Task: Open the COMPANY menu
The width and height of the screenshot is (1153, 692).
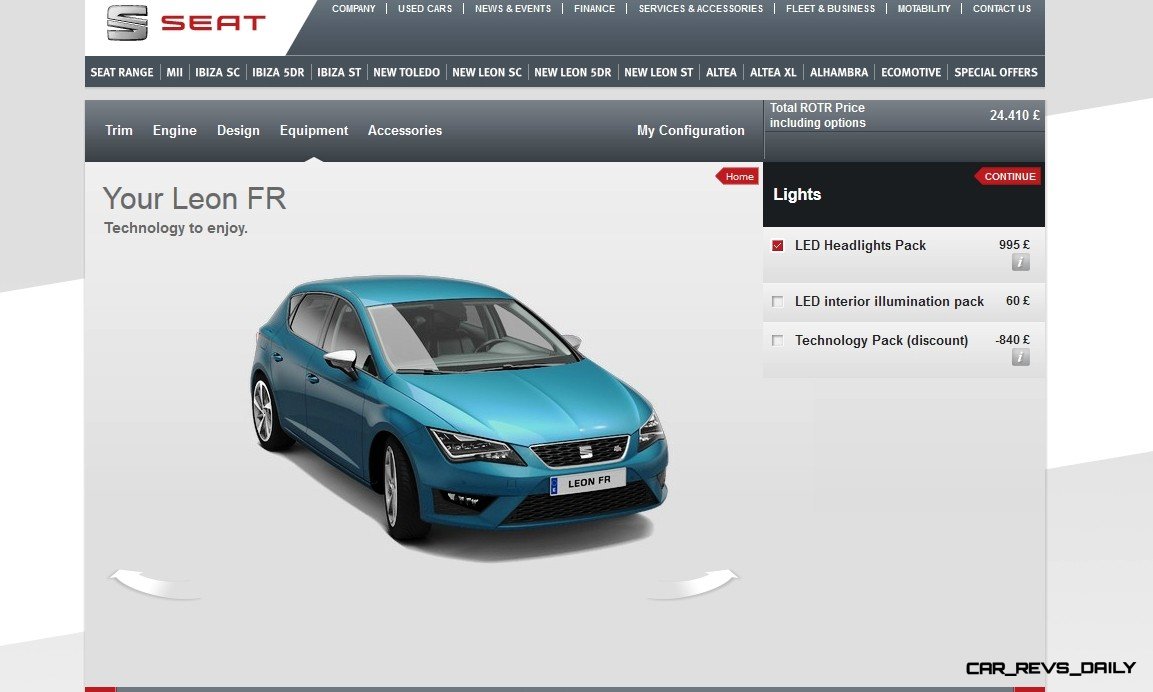Action: click(354, 9)
